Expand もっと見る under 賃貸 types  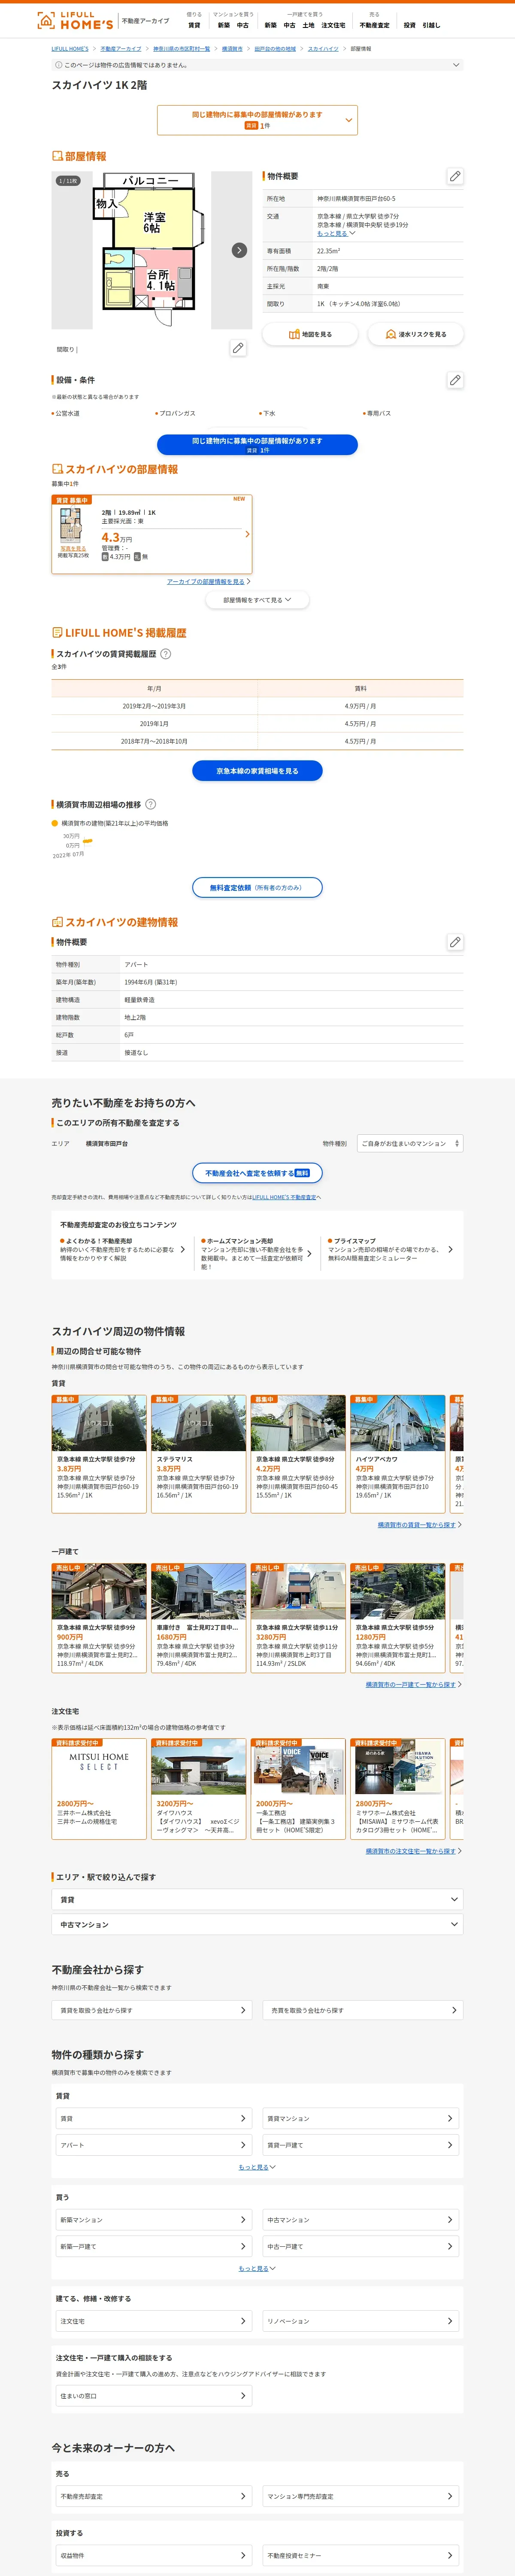coord(257,2167)
